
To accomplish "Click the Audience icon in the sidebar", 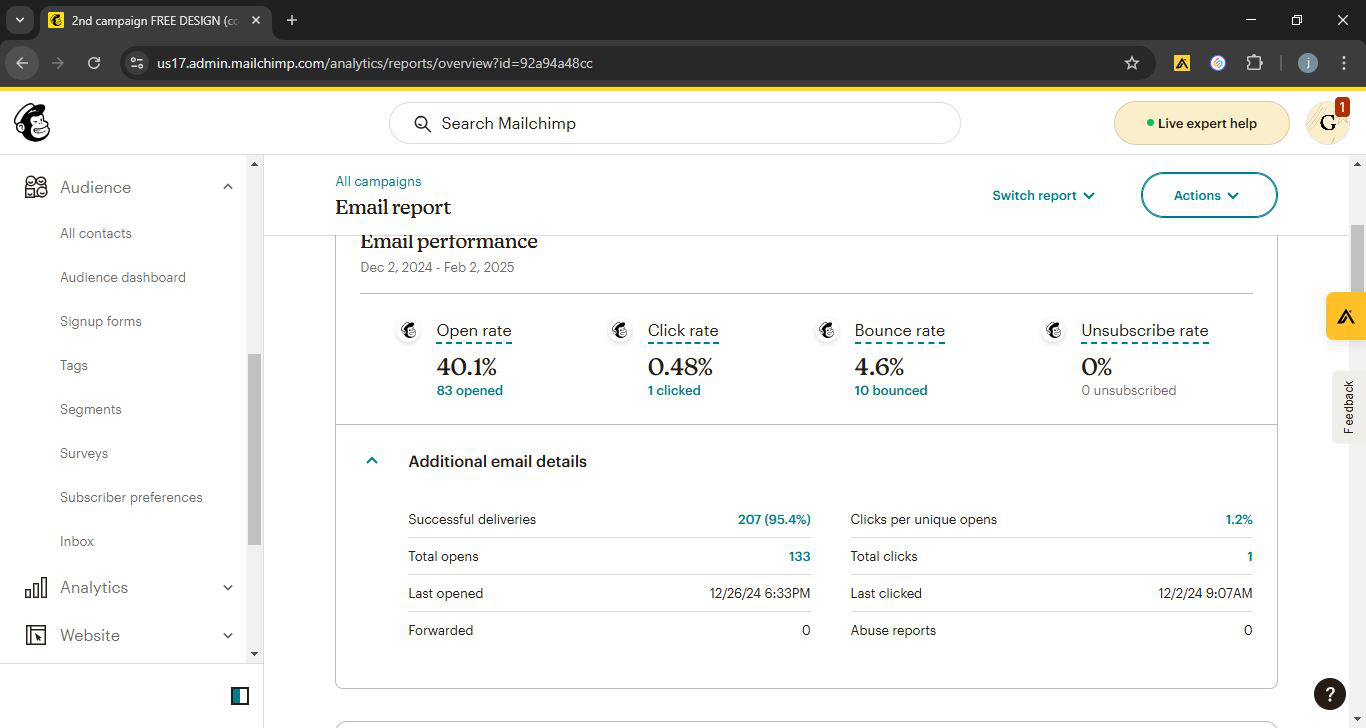I will [36, 187].
